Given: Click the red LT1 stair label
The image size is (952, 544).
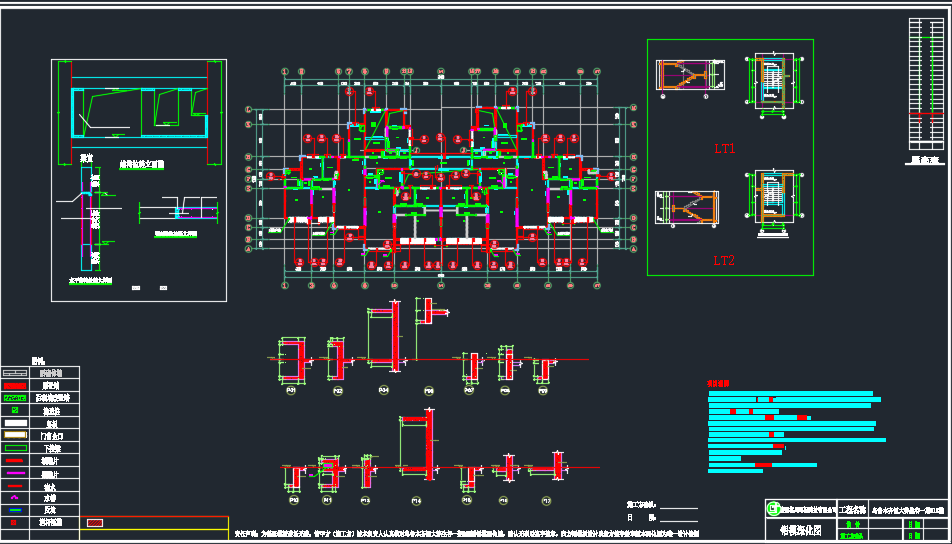Looking at the screenshot, I should [724, 149].
